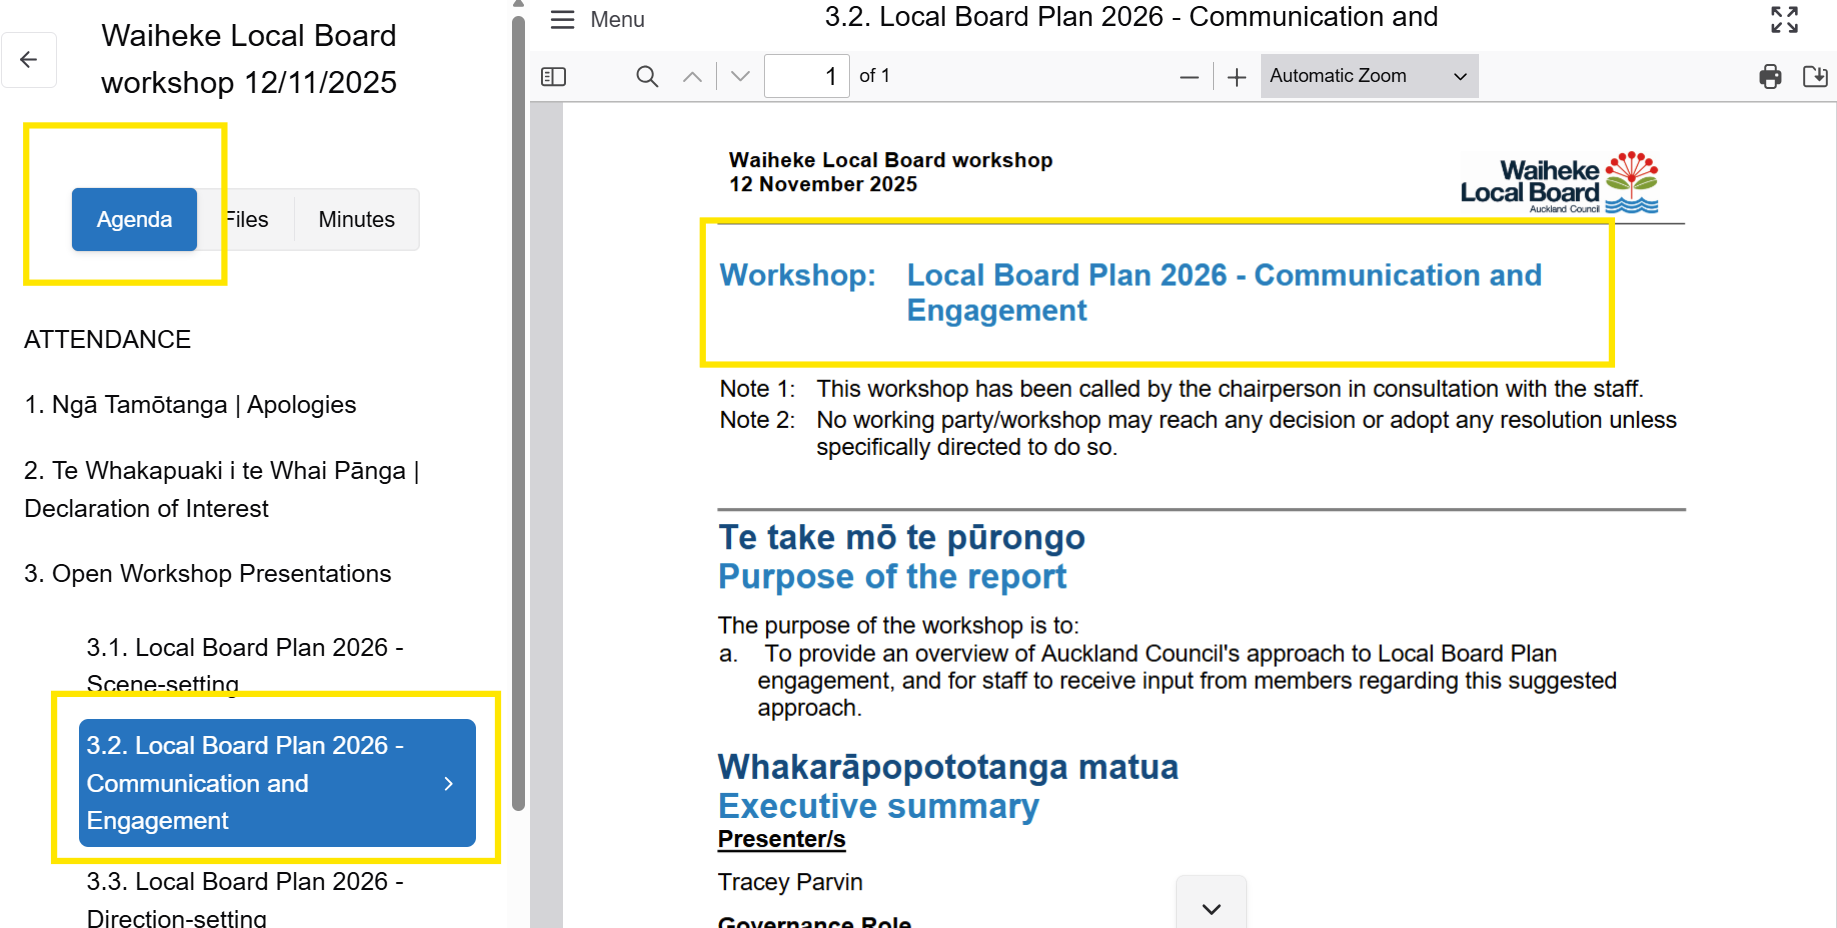
Task: Select the Agenda tab
Action: (134, 219)
